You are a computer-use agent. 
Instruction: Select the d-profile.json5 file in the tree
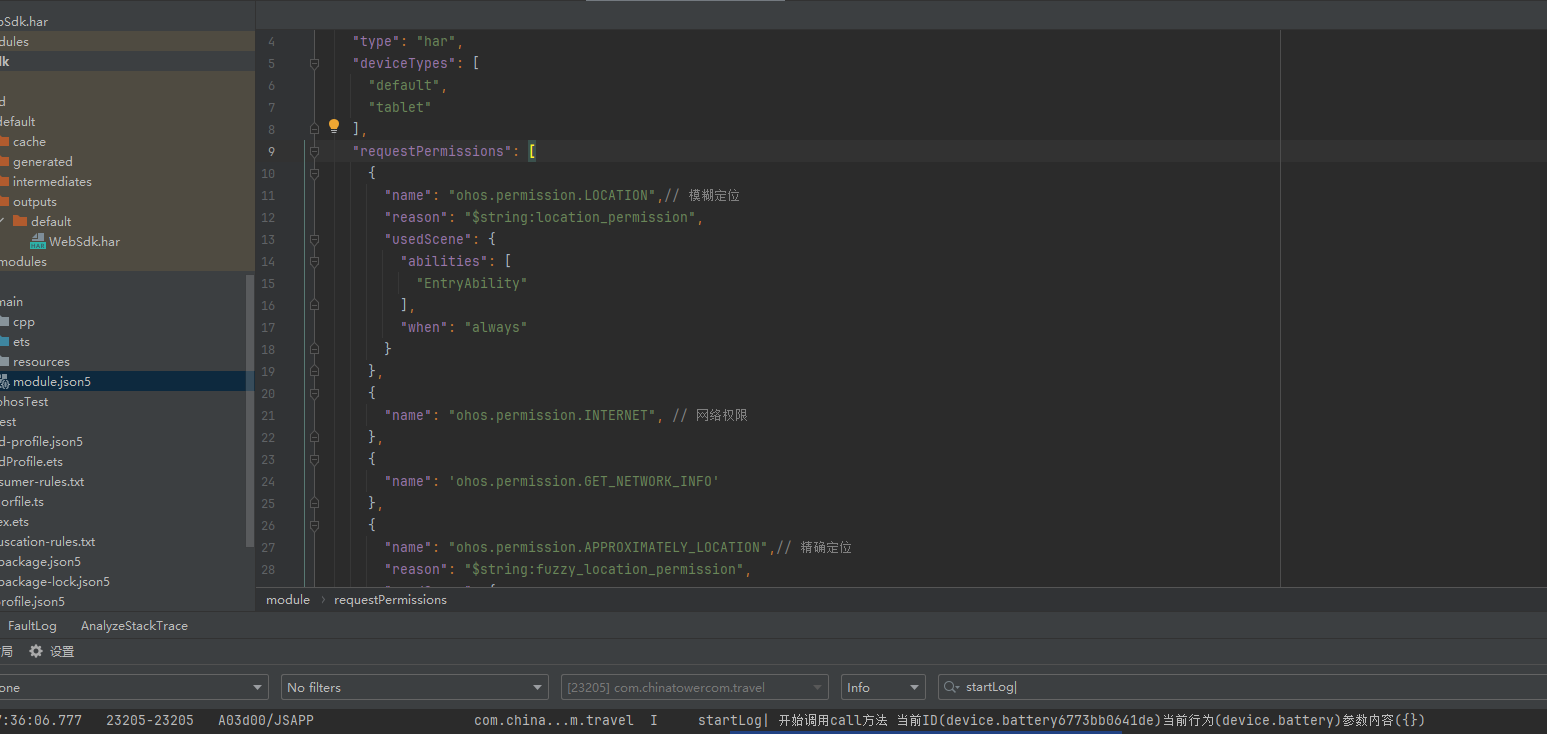(41, 442)
